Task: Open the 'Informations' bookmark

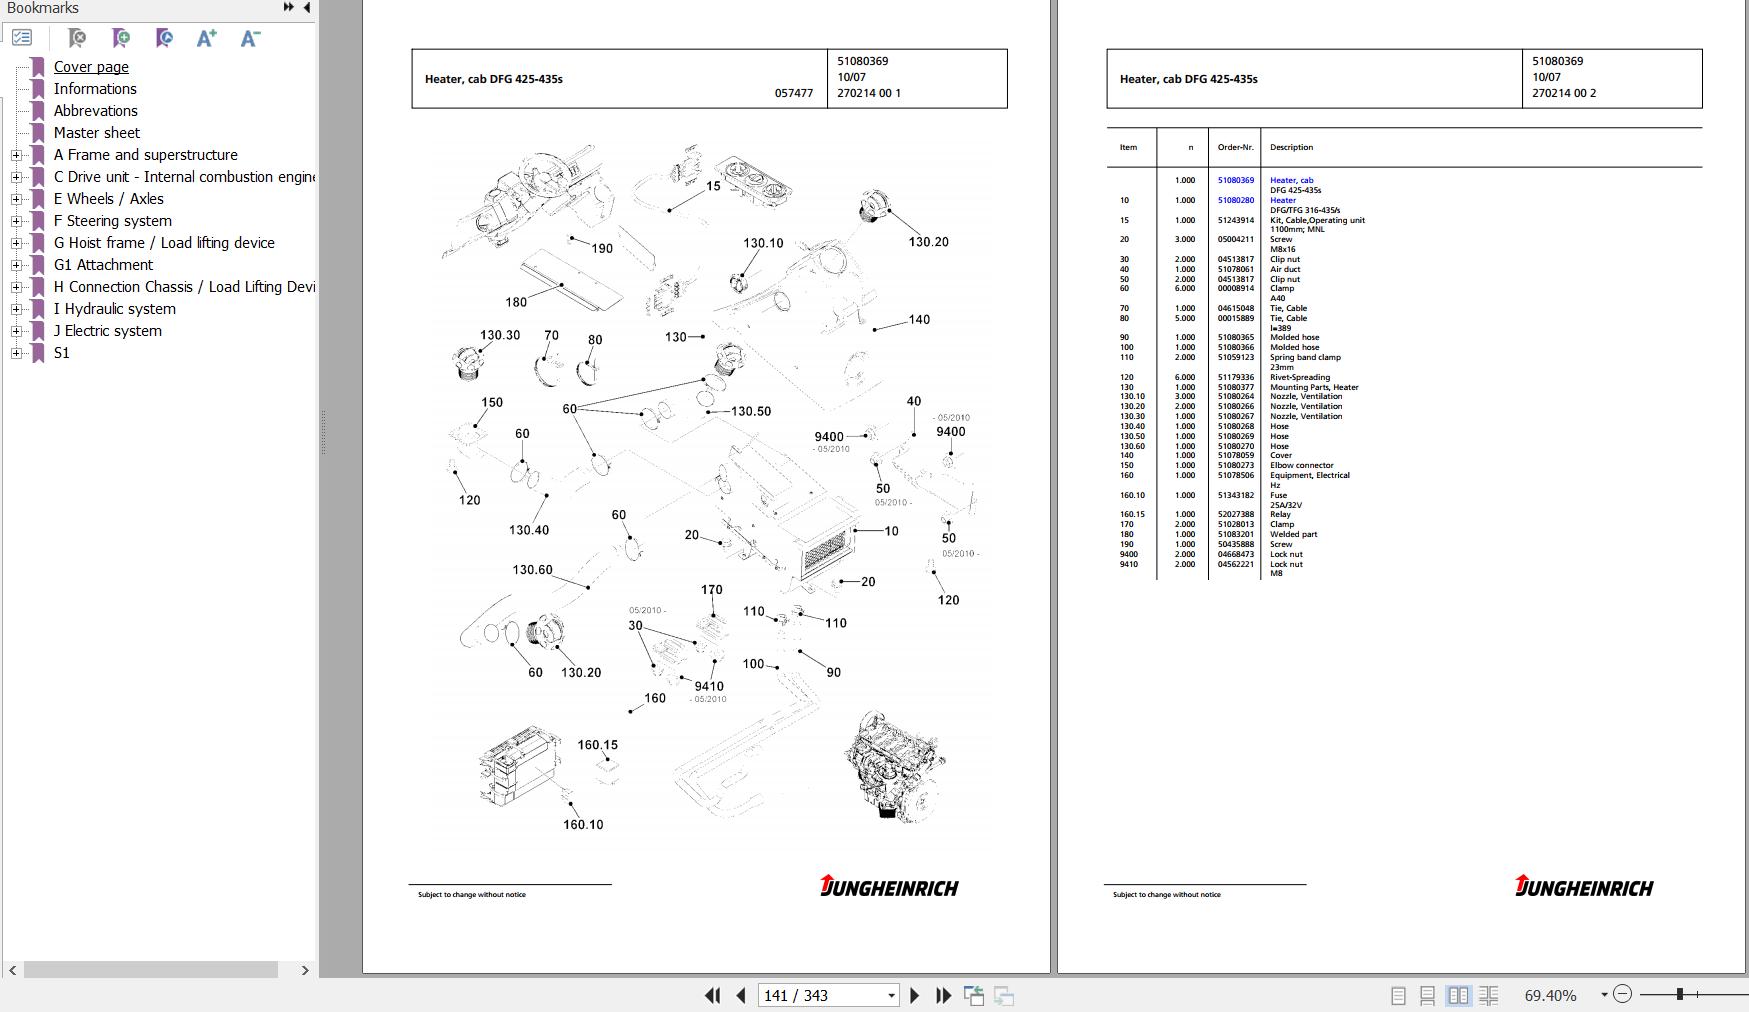Action: 95,89
